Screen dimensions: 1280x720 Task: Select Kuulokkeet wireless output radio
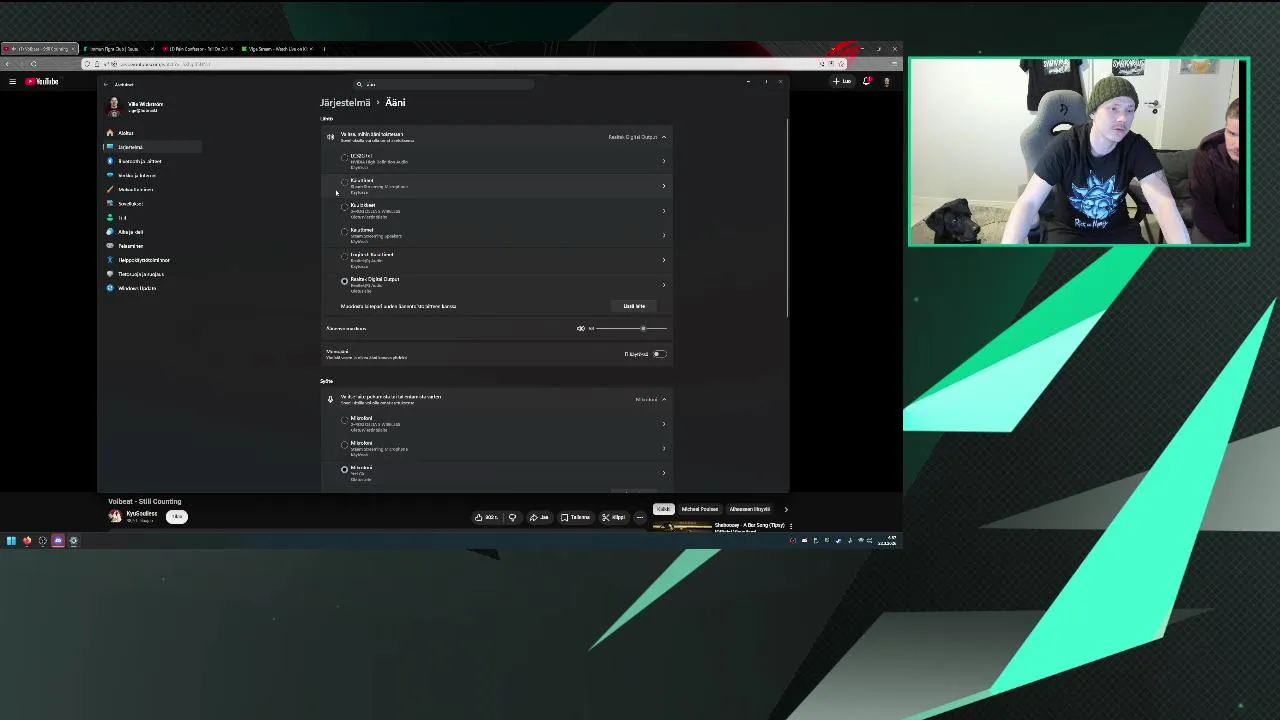(345, 207)
